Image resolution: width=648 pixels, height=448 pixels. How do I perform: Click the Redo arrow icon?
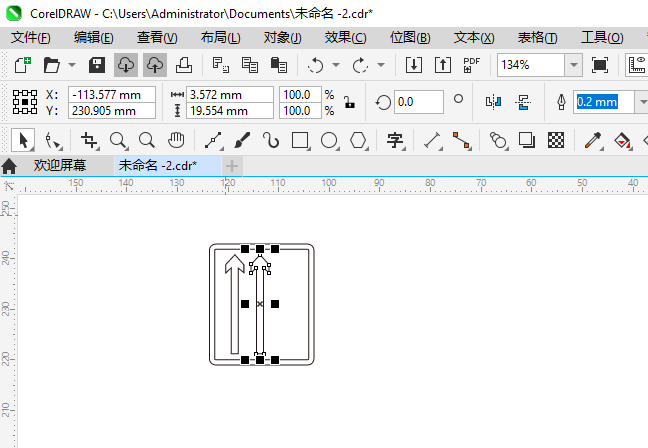point(360,65)
